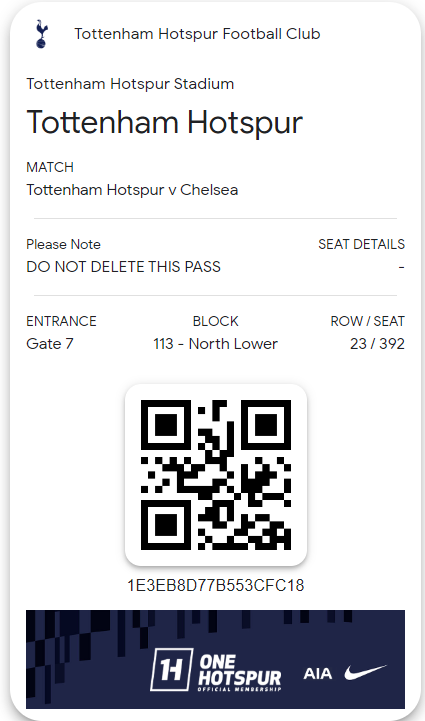Click the 23 / 392 row and seat value

click(x=377, y=343)
